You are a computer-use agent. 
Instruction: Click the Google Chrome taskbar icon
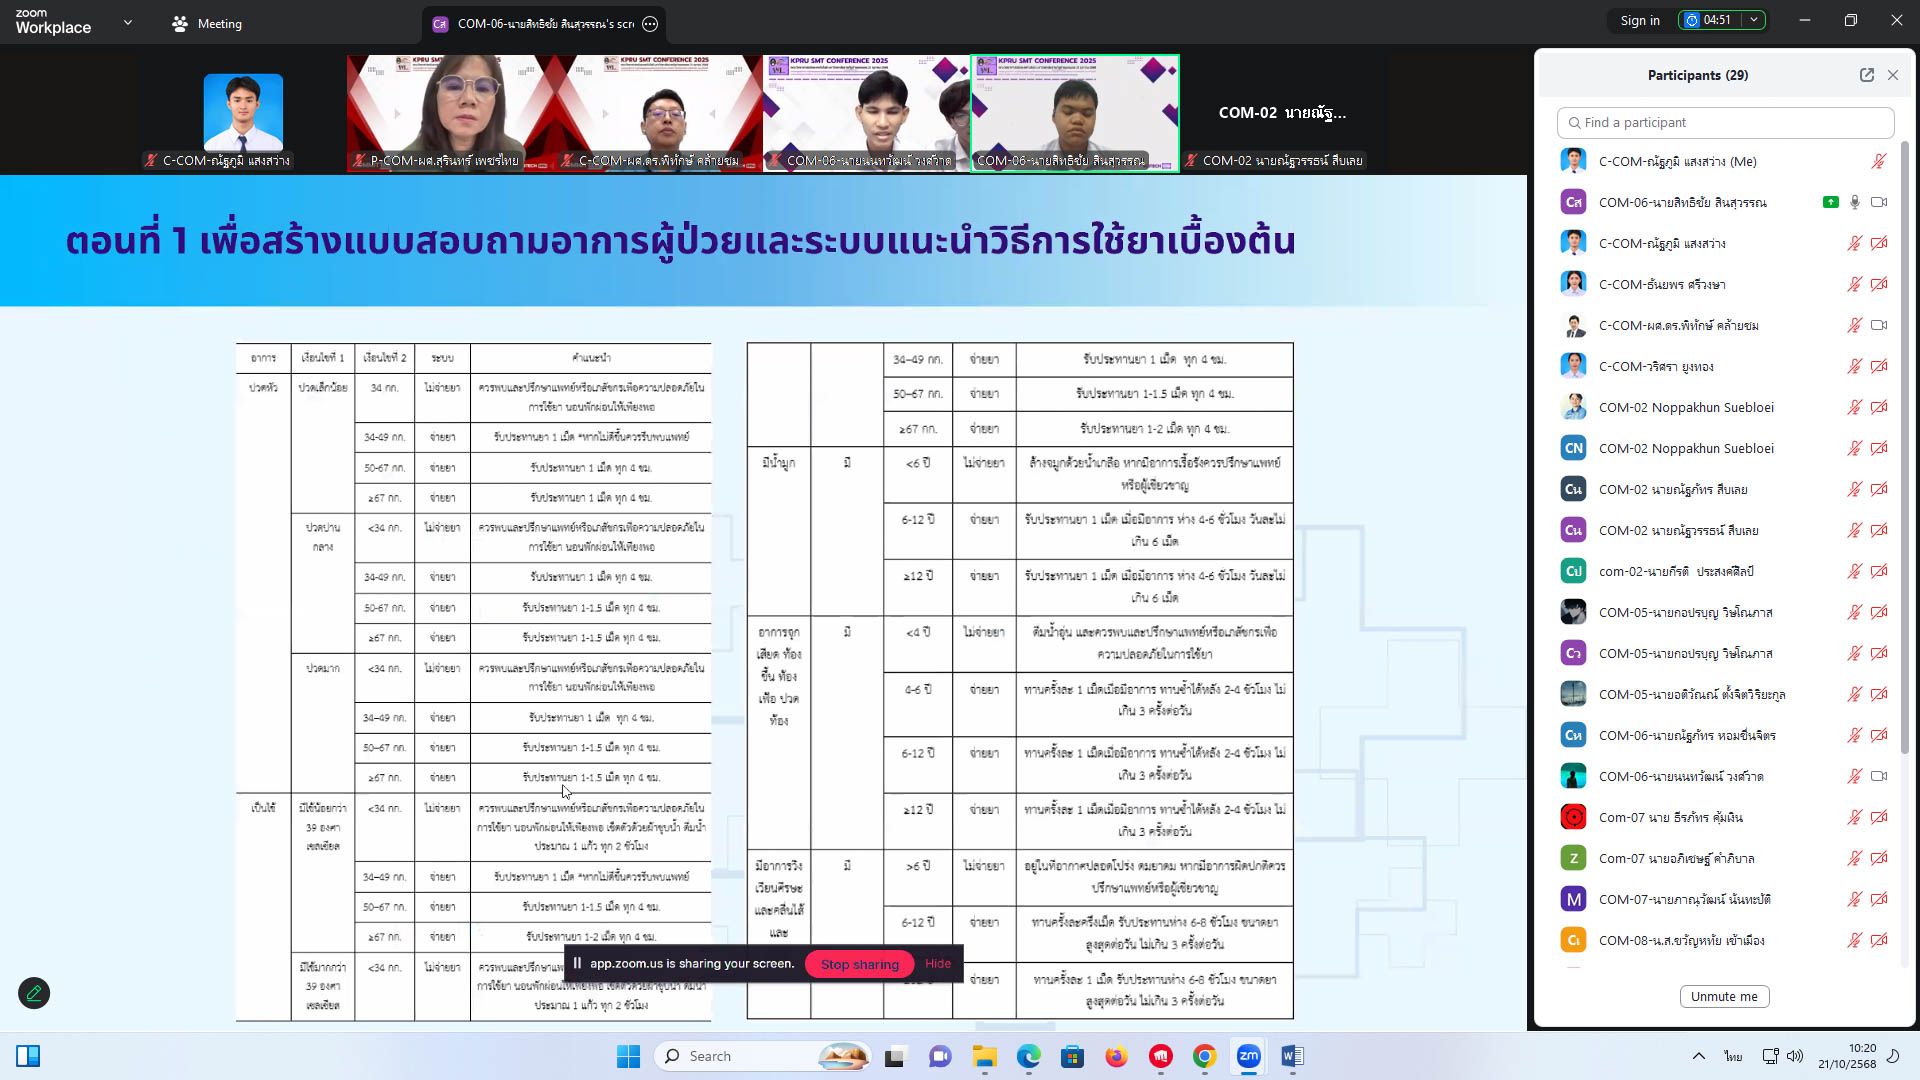(1204, 1056)
